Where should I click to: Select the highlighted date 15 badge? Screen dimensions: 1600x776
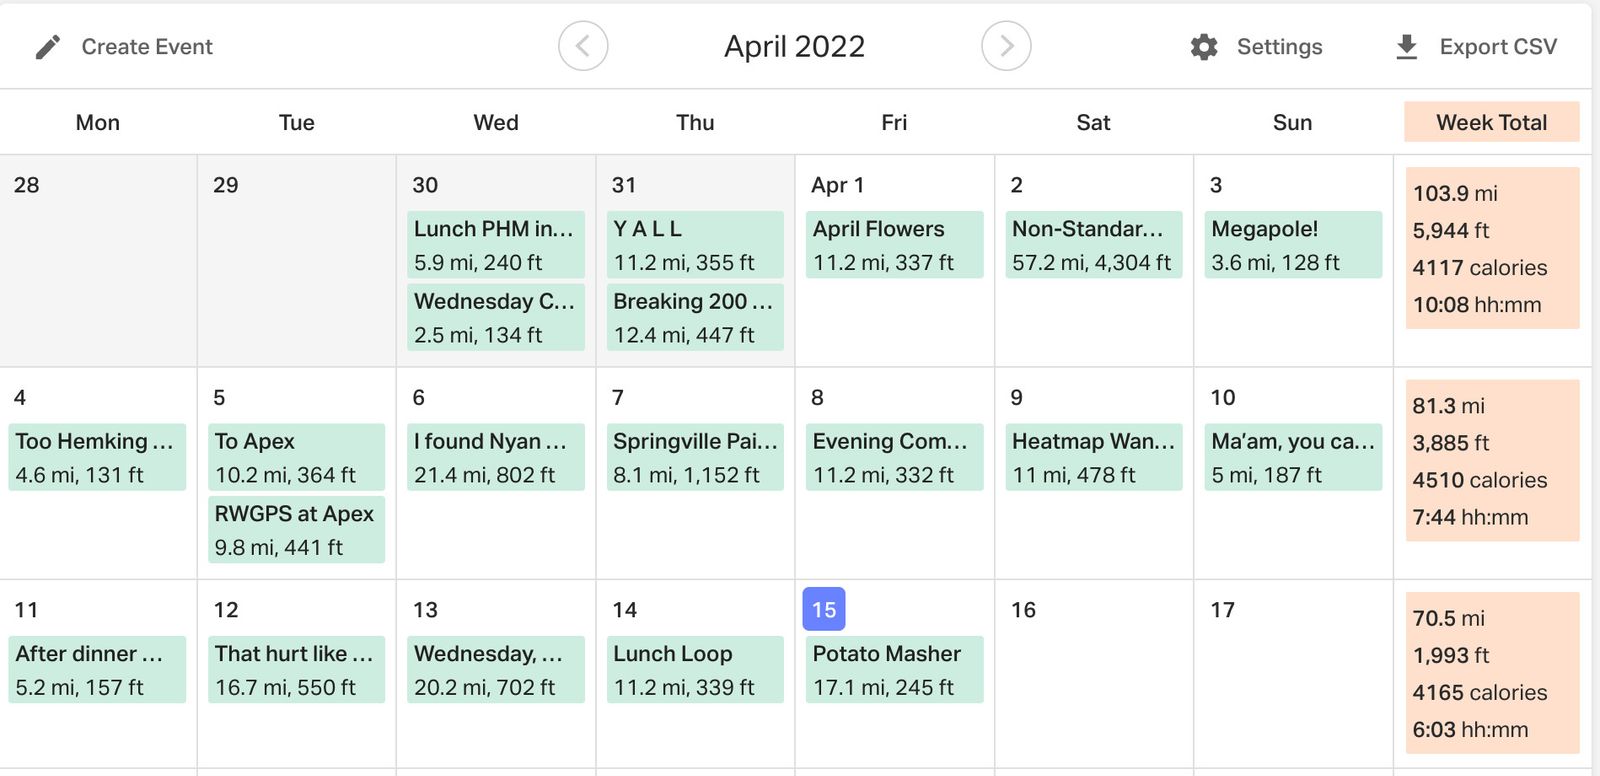point(823,609)
